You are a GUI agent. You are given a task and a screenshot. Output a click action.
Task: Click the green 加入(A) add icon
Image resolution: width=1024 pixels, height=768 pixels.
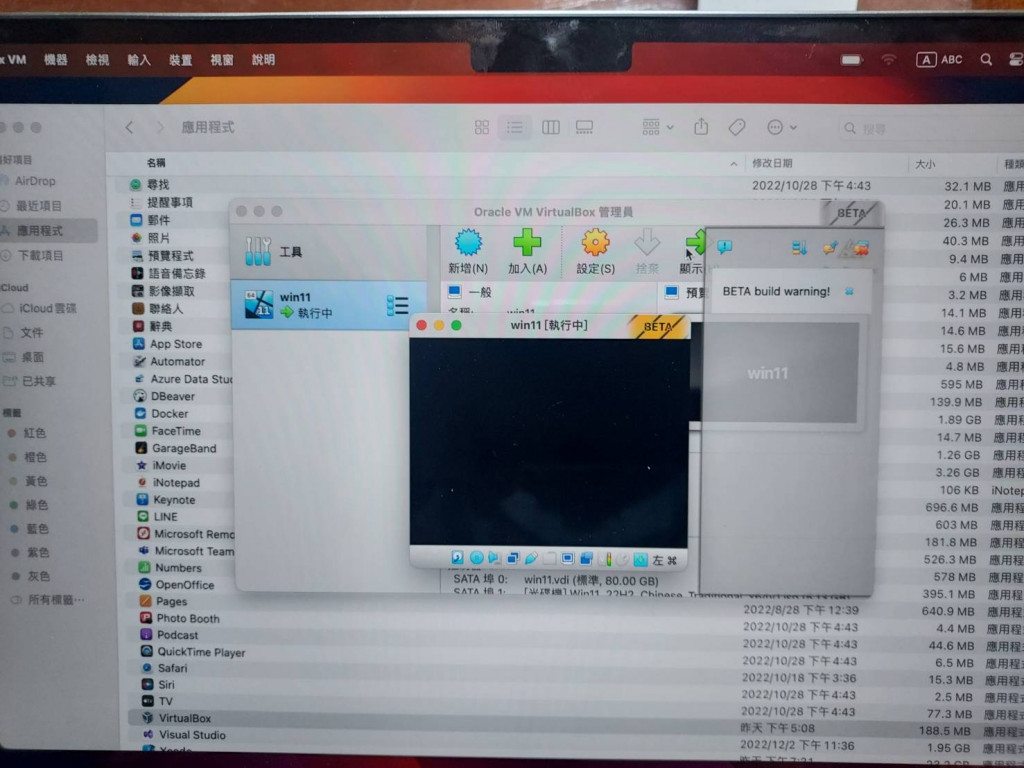(527, 242)
